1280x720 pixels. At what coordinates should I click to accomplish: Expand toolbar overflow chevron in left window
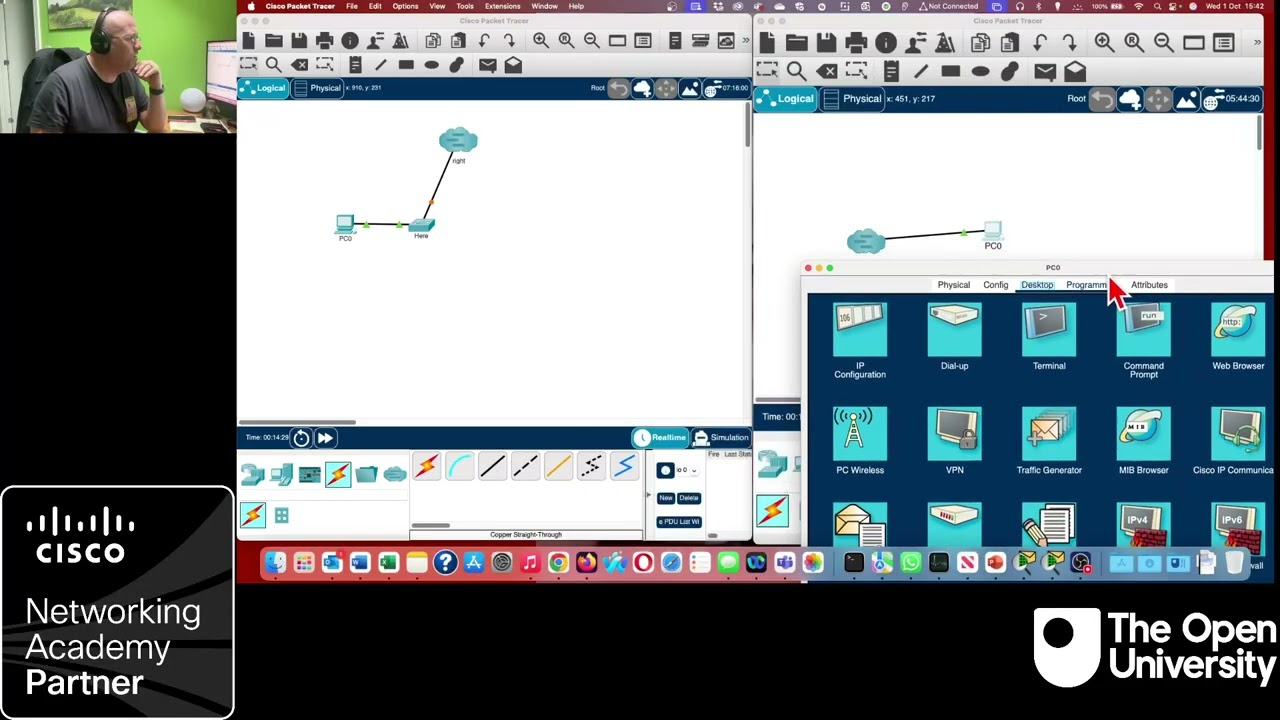point(745,41)
